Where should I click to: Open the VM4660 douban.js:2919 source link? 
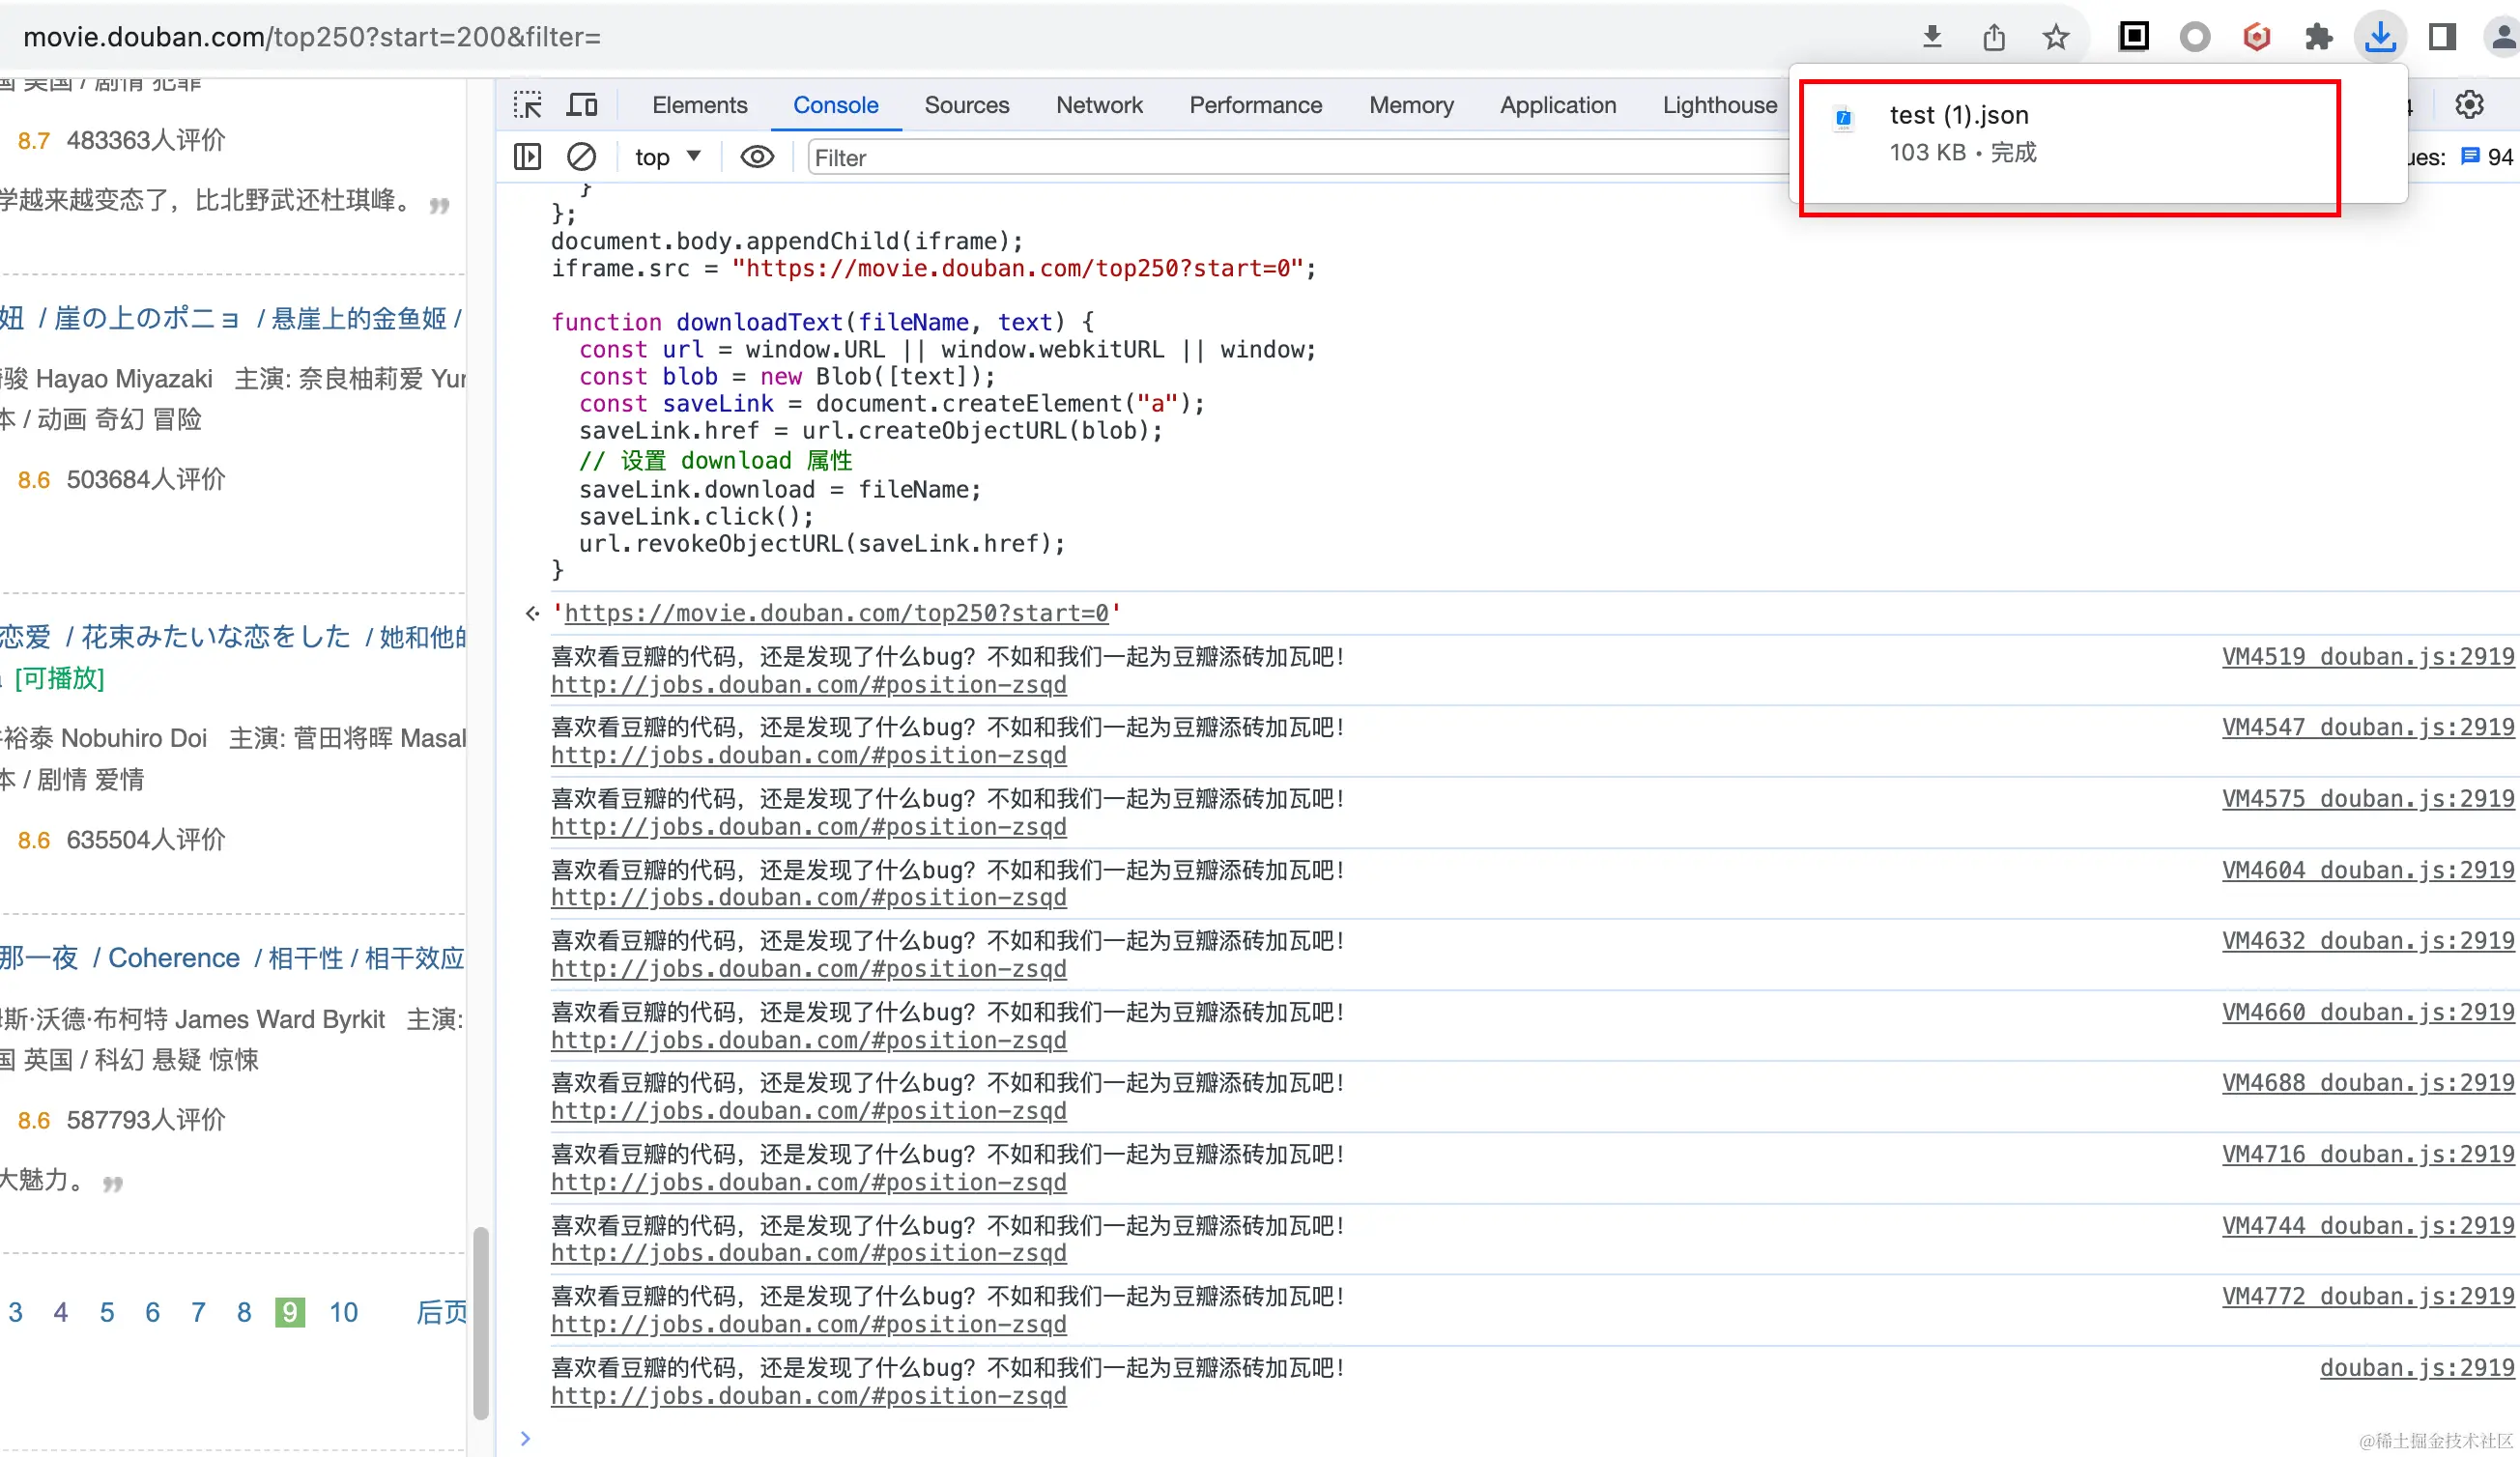tap(2368, 1012)
